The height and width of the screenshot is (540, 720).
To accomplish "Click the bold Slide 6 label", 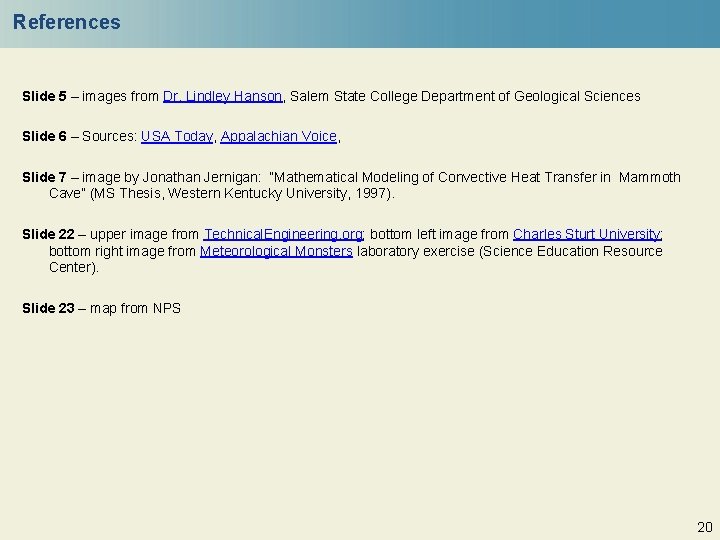I will [44, 137].
